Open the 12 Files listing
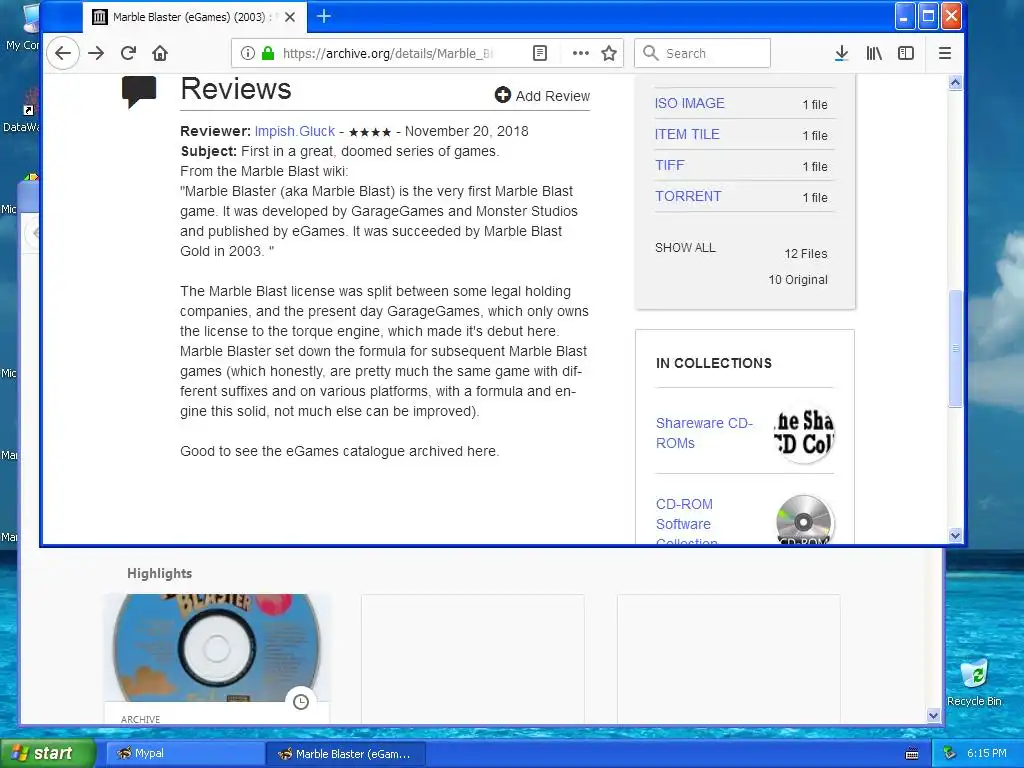 (x=806, y=253)
